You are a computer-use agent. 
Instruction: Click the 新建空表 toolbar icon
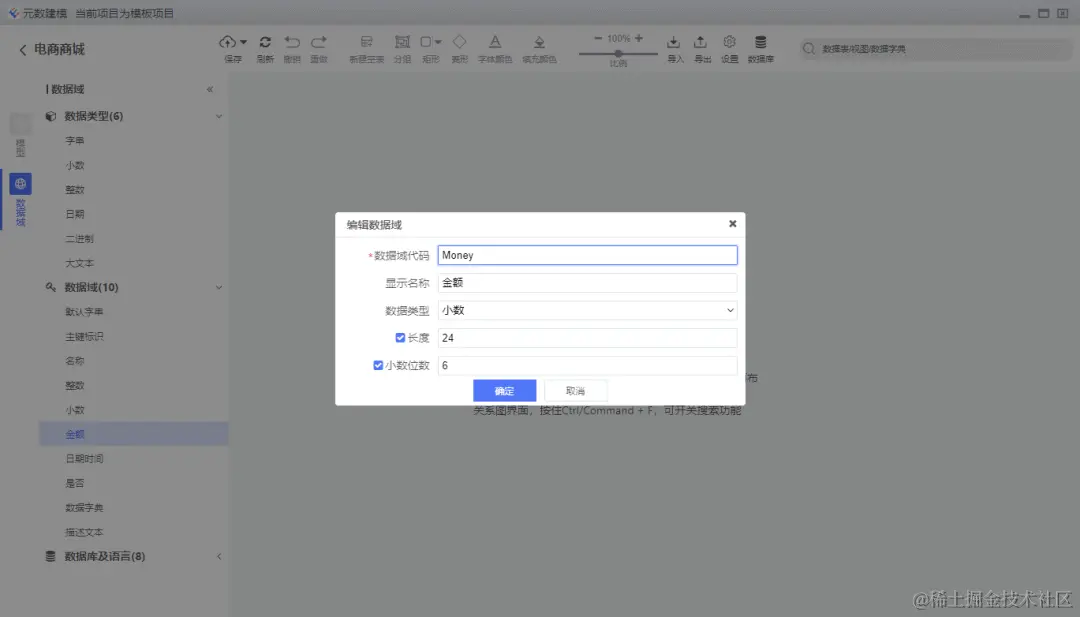[x=366, y=42]
